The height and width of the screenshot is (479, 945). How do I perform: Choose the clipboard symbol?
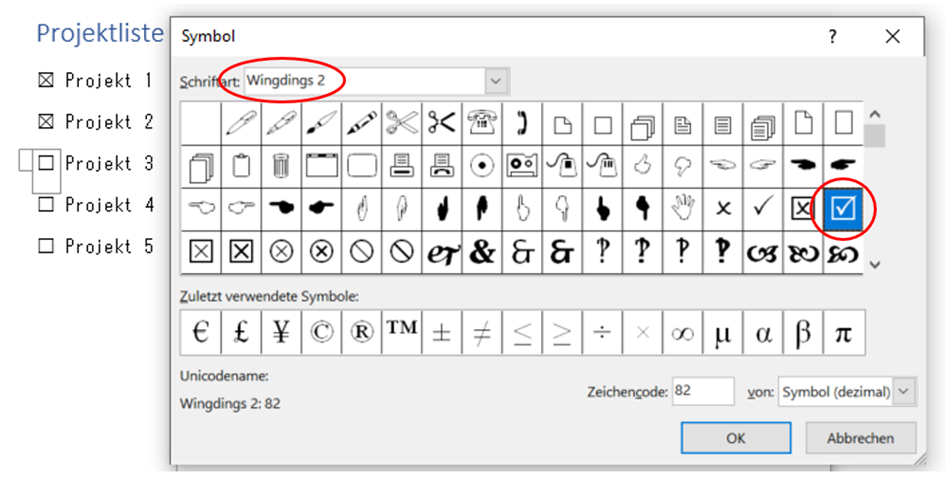click(241, 166)
